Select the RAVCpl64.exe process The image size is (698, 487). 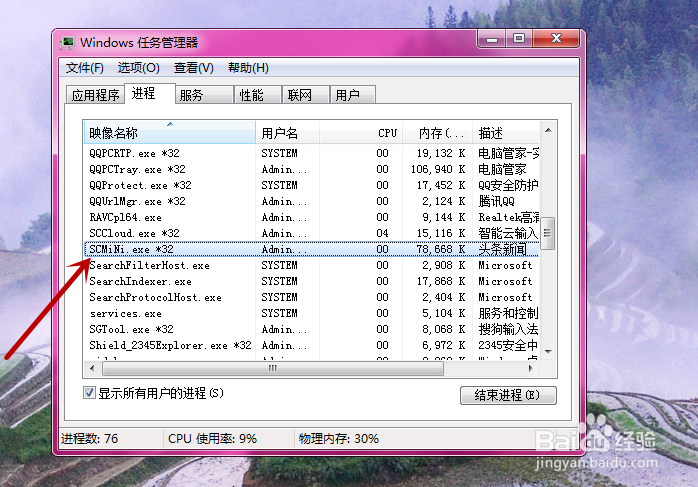(x=312, y=217)
